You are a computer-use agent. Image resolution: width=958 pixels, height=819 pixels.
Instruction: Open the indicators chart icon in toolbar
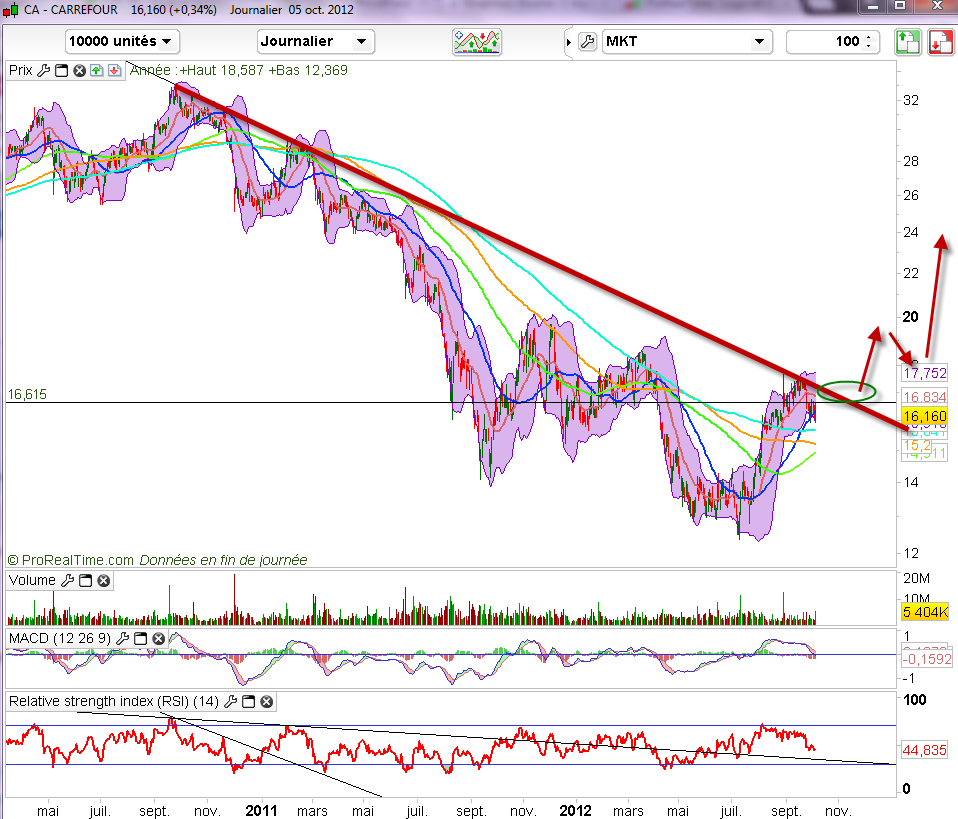[x=477, y=41]
